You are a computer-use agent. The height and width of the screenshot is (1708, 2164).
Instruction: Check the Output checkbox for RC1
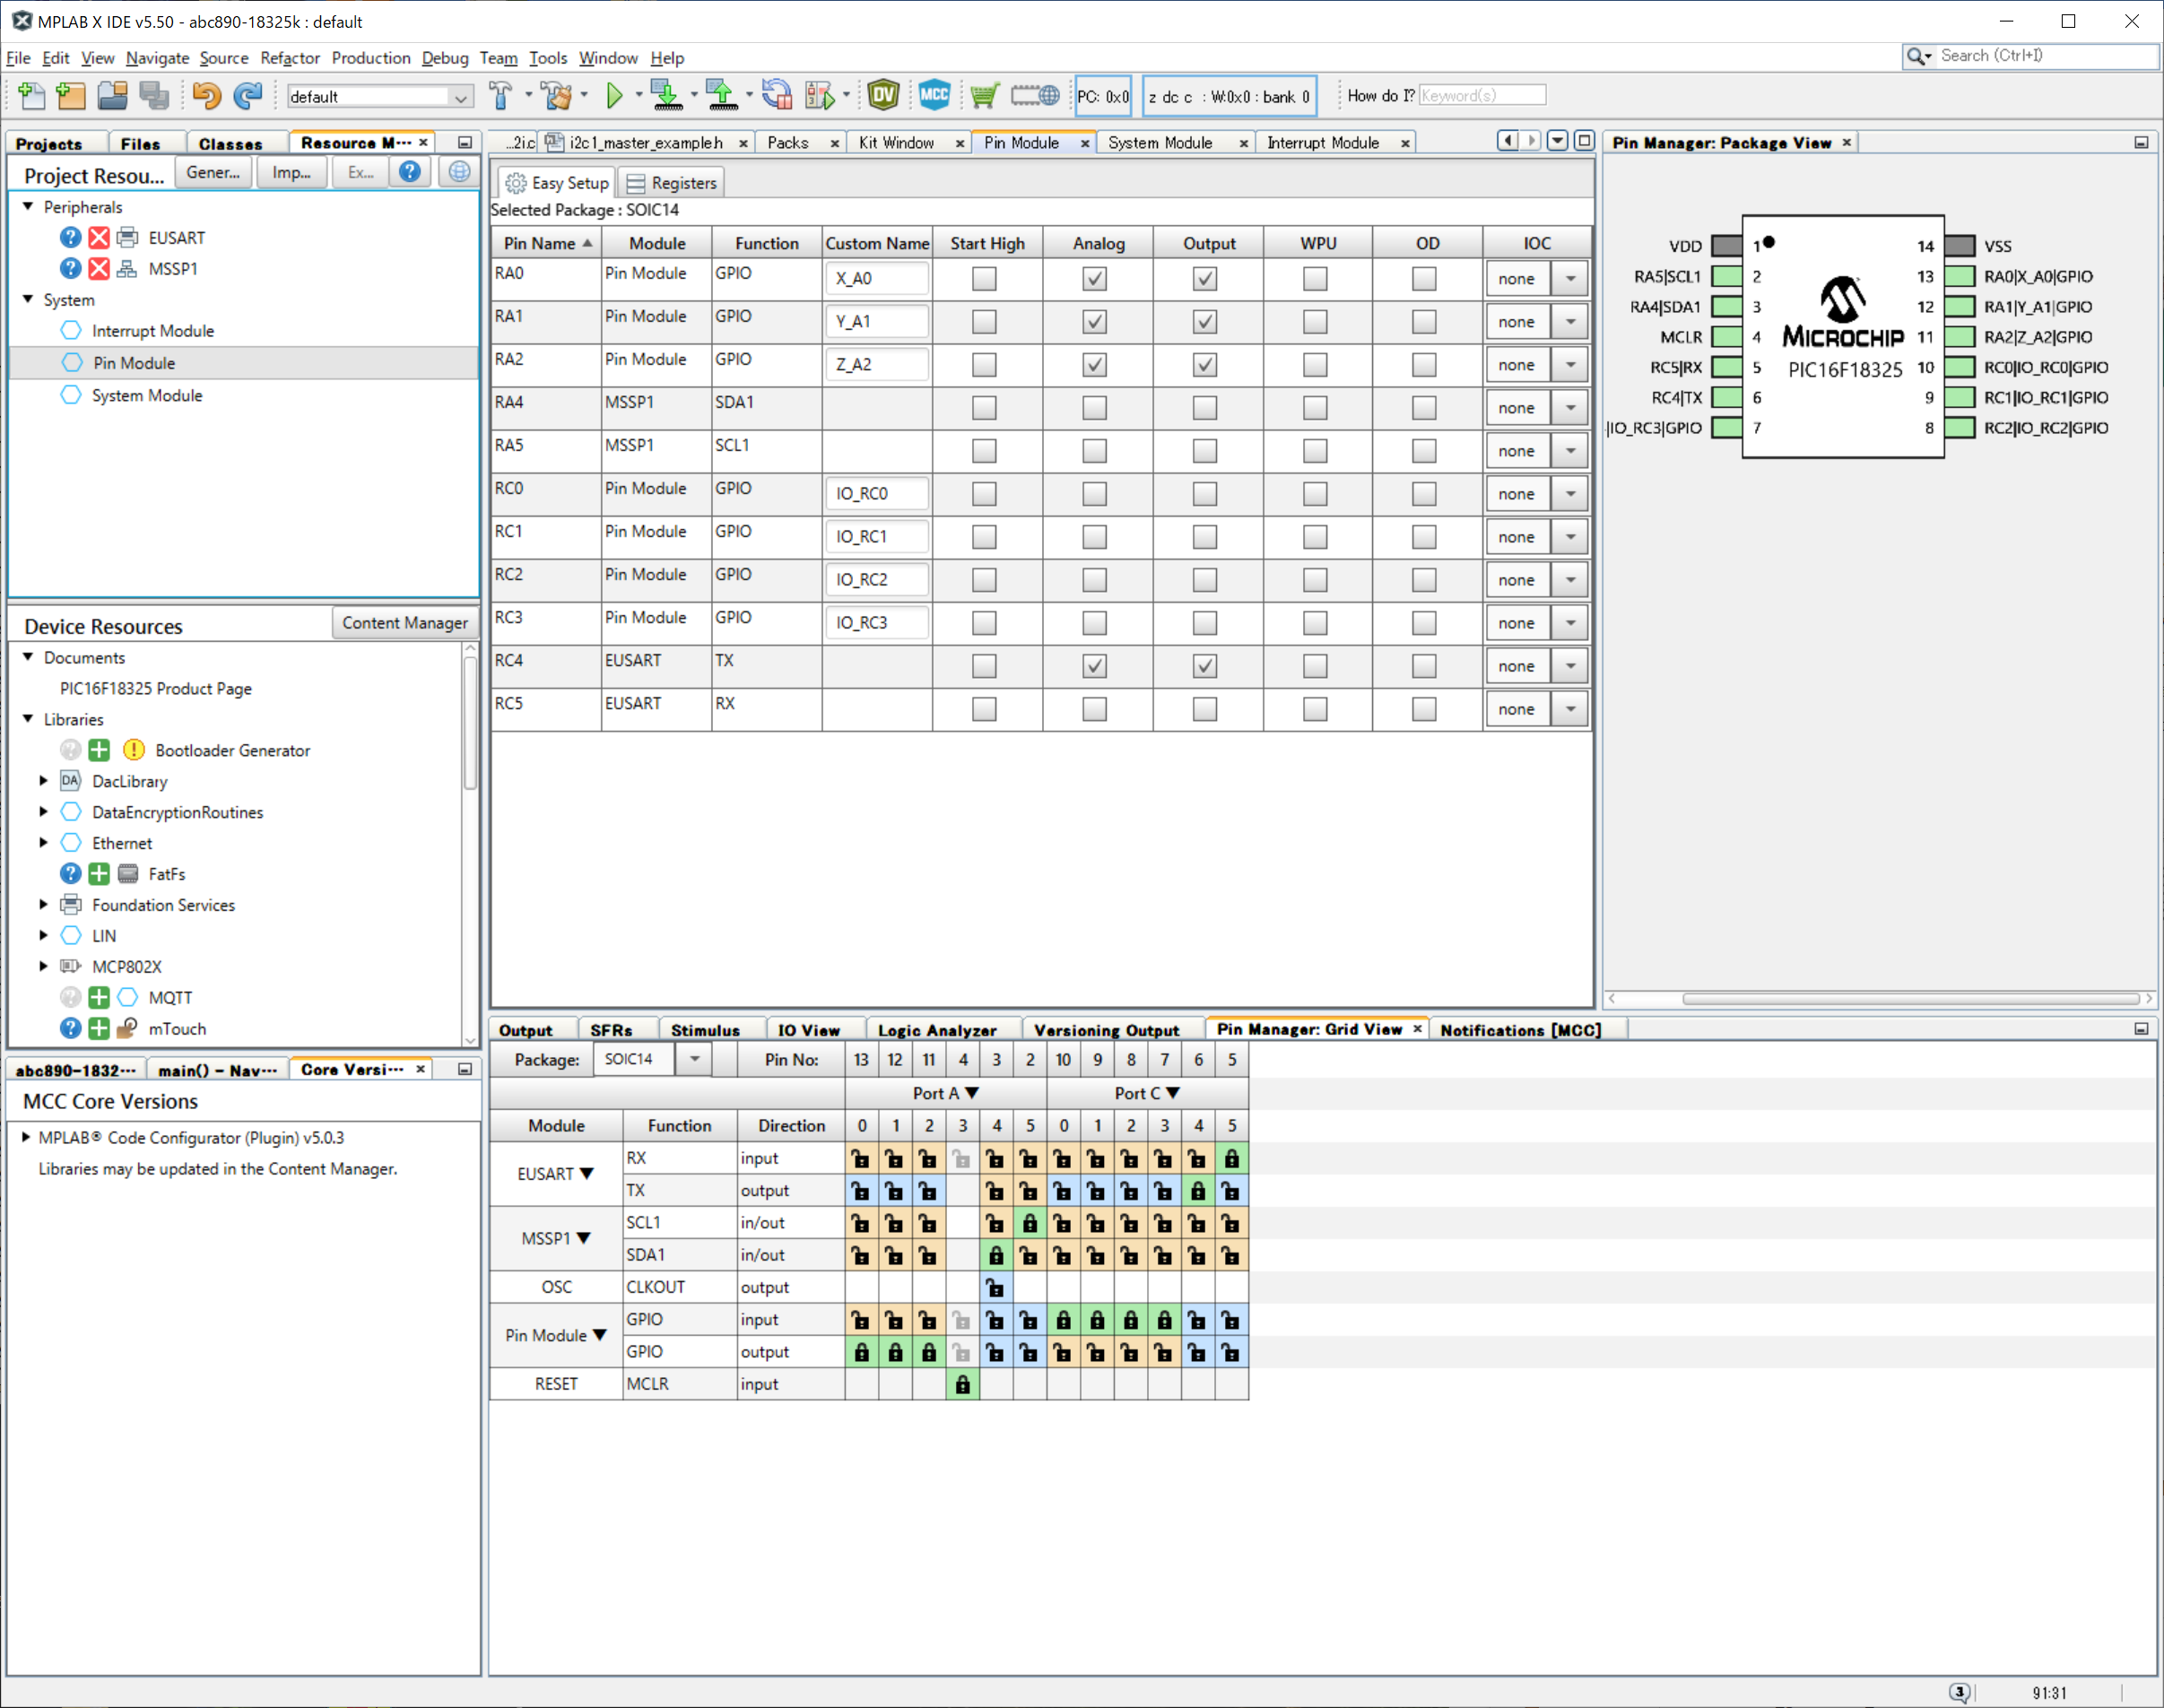1205,537
